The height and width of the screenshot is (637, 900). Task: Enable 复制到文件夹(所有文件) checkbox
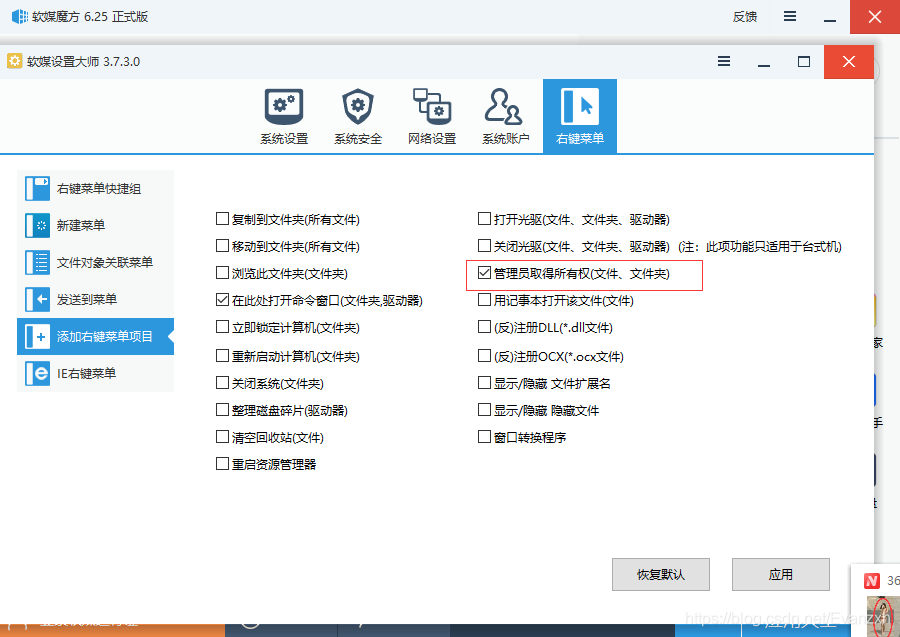222,219
